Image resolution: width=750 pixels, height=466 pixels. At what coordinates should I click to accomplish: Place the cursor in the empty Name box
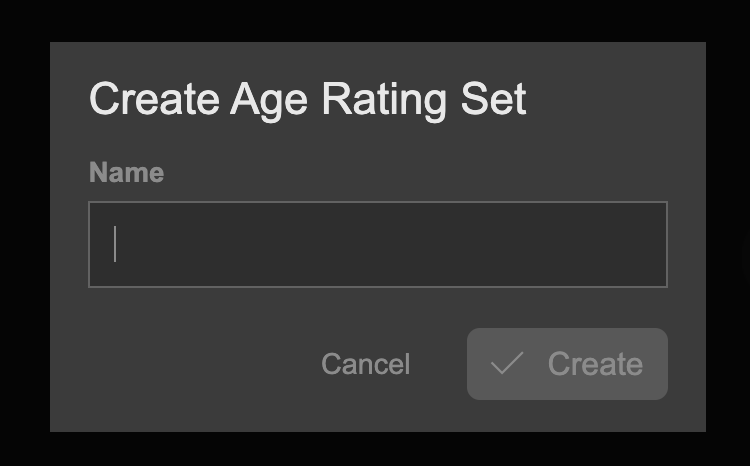click(x=377, y=245)
